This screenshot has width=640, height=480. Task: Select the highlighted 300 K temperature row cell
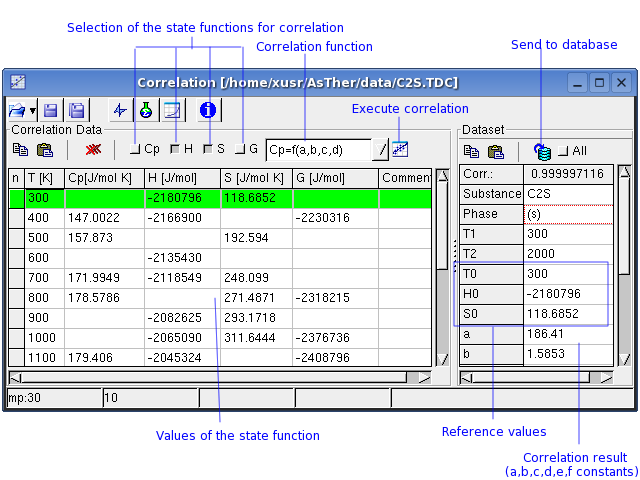click(44, 198)
